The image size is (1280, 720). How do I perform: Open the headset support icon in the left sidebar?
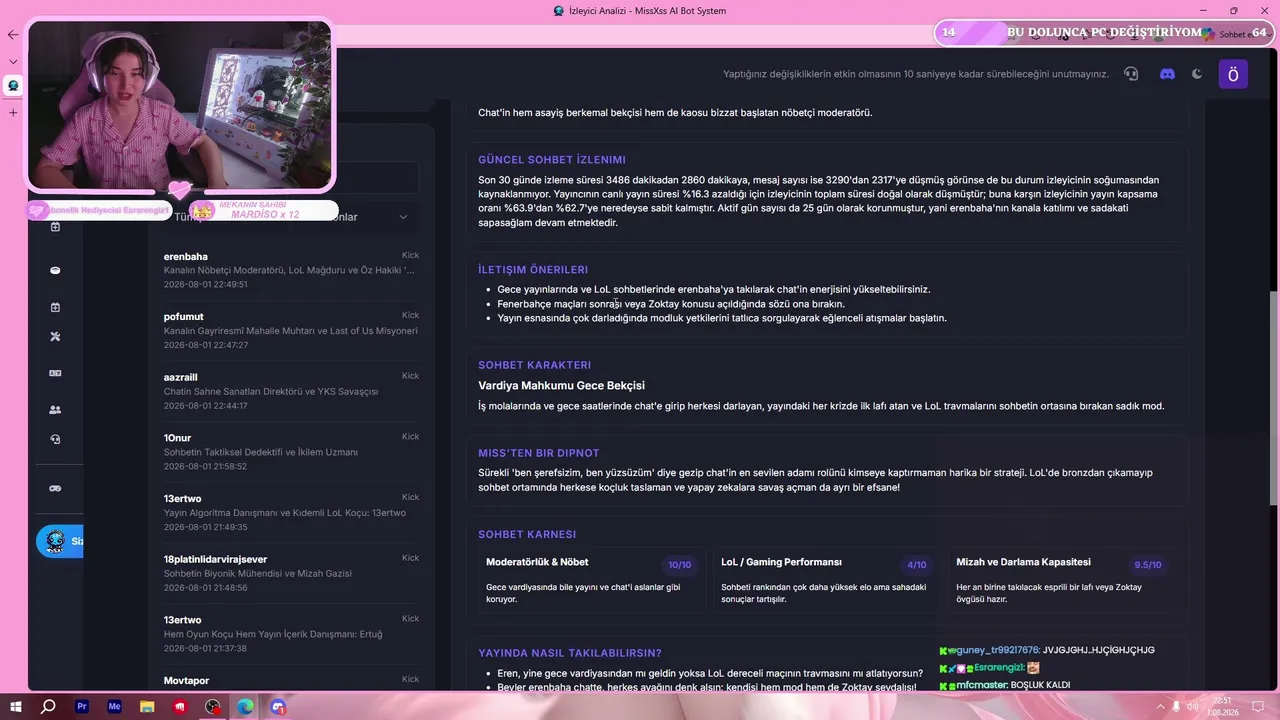coord(55,439)
